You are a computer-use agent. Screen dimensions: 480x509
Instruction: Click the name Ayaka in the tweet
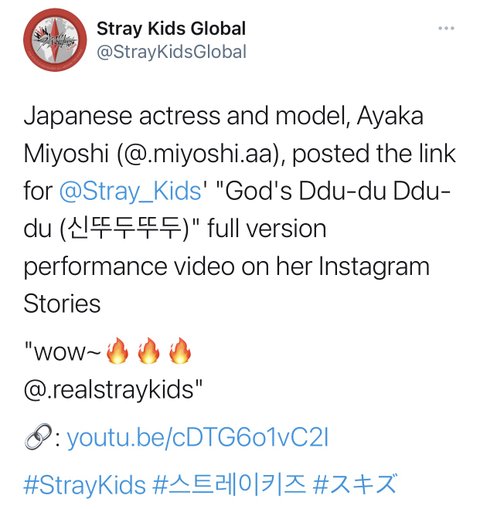[x=390, y=116]
